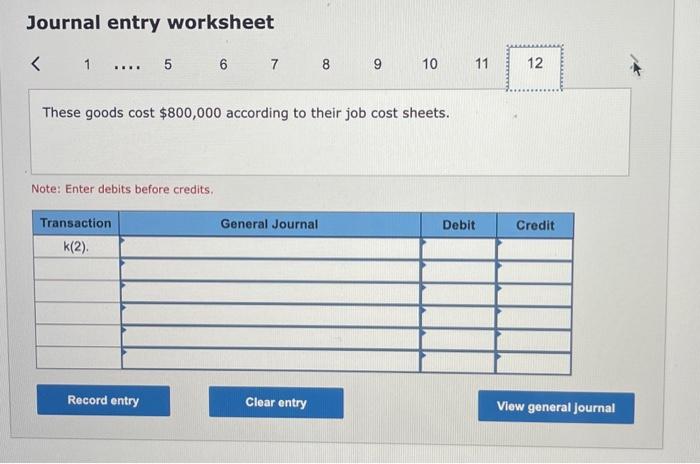Click the Journal entry worksheet heading
Image resolution: width=700 pixels, height=464 pixels.
150,23
